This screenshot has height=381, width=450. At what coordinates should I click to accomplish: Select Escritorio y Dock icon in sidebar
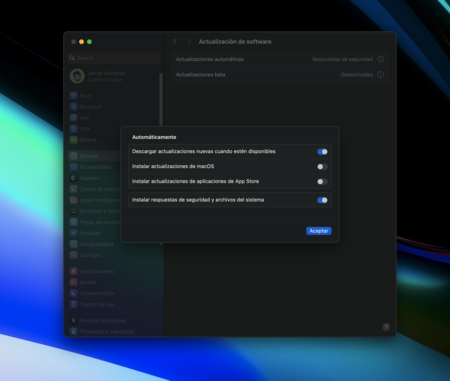tap(74, 211)
